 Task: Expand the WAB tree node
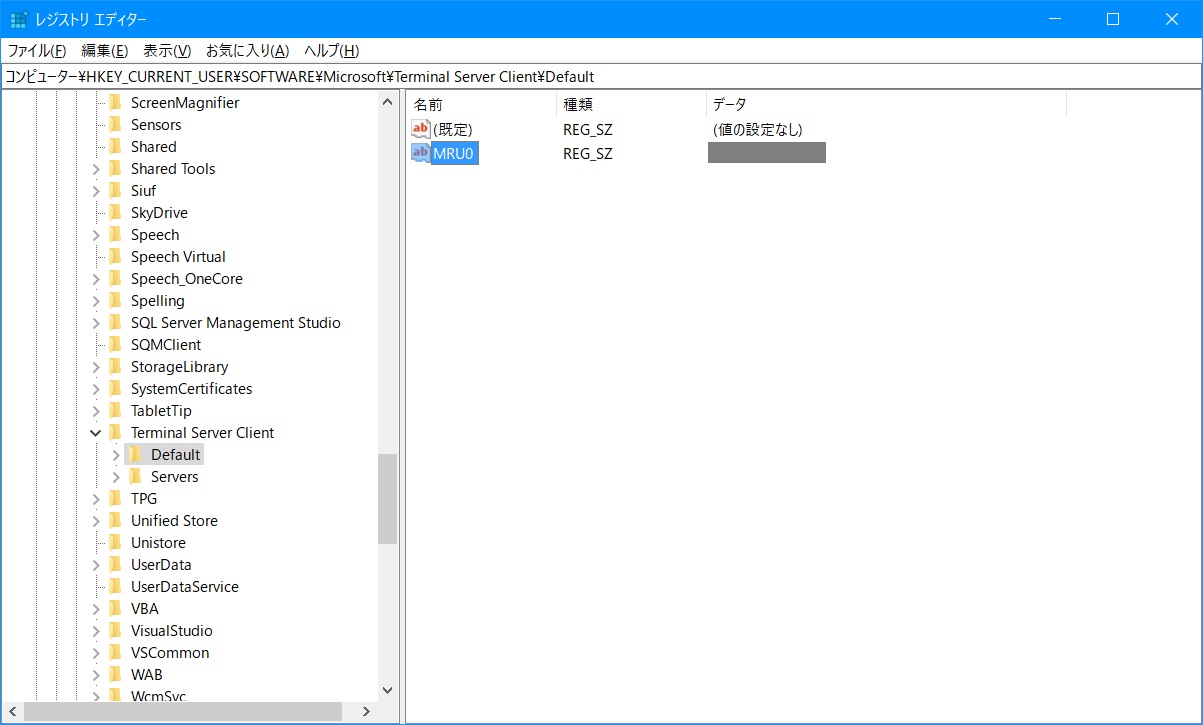96,674
